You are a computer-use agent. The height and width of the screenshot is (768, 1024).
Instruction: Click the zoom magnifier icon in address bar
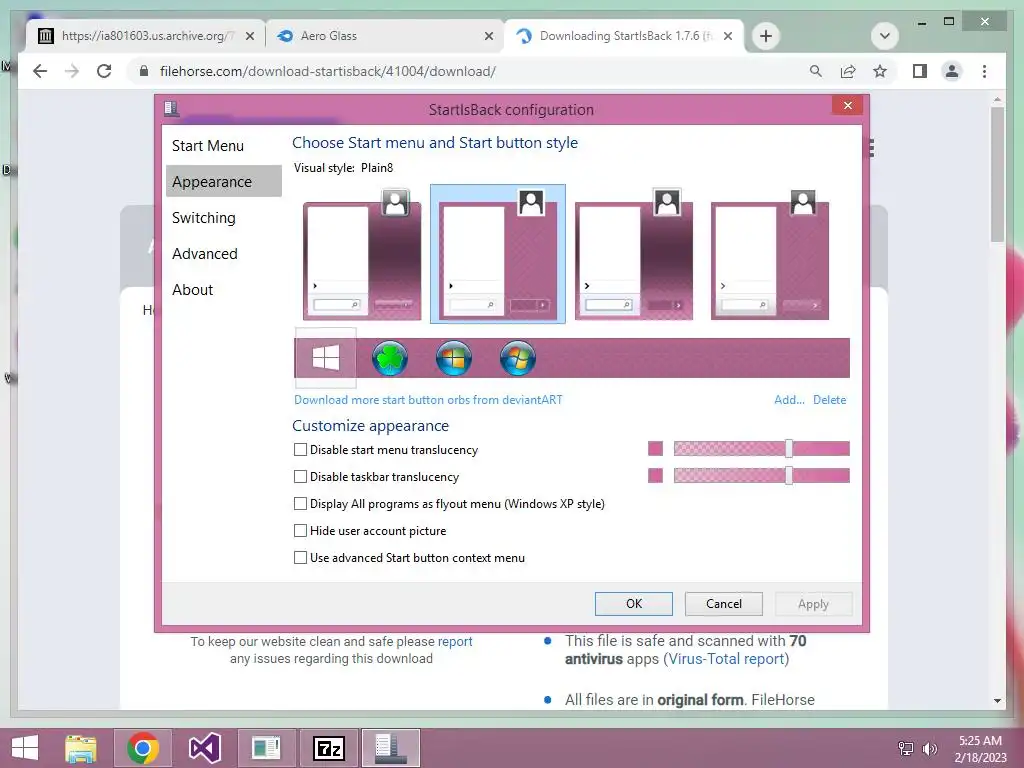[x=816, y=71]
